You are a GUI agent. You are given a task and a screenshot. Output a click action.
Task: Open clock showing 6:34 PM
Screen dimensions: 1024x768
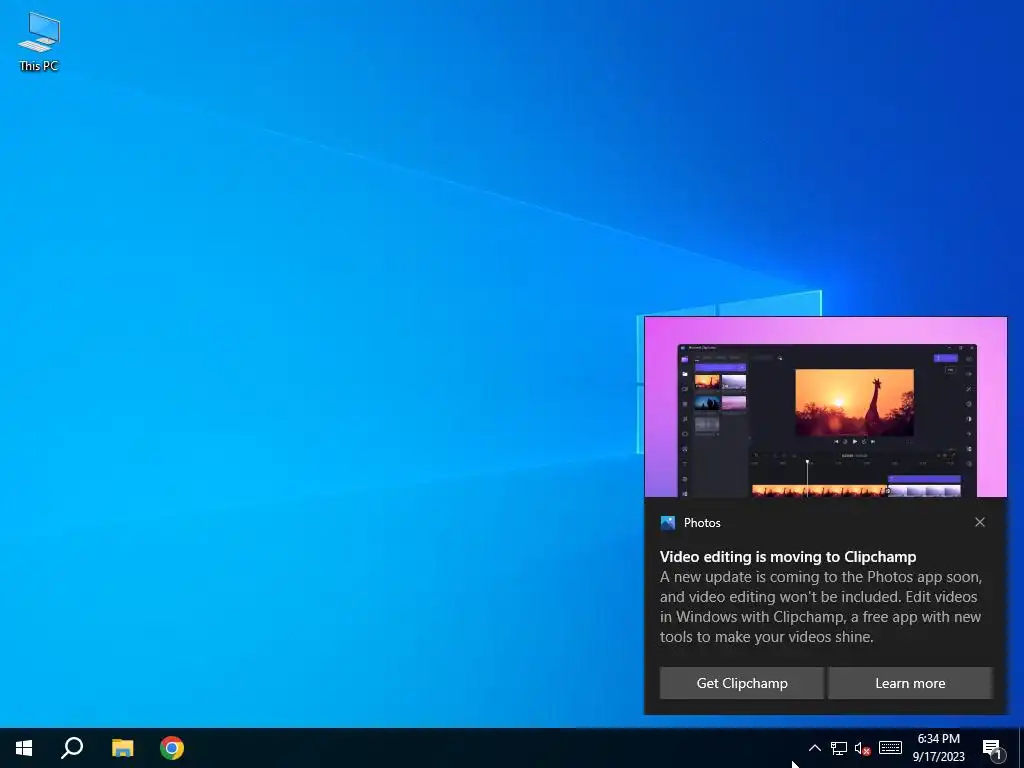tap(938, 739)
